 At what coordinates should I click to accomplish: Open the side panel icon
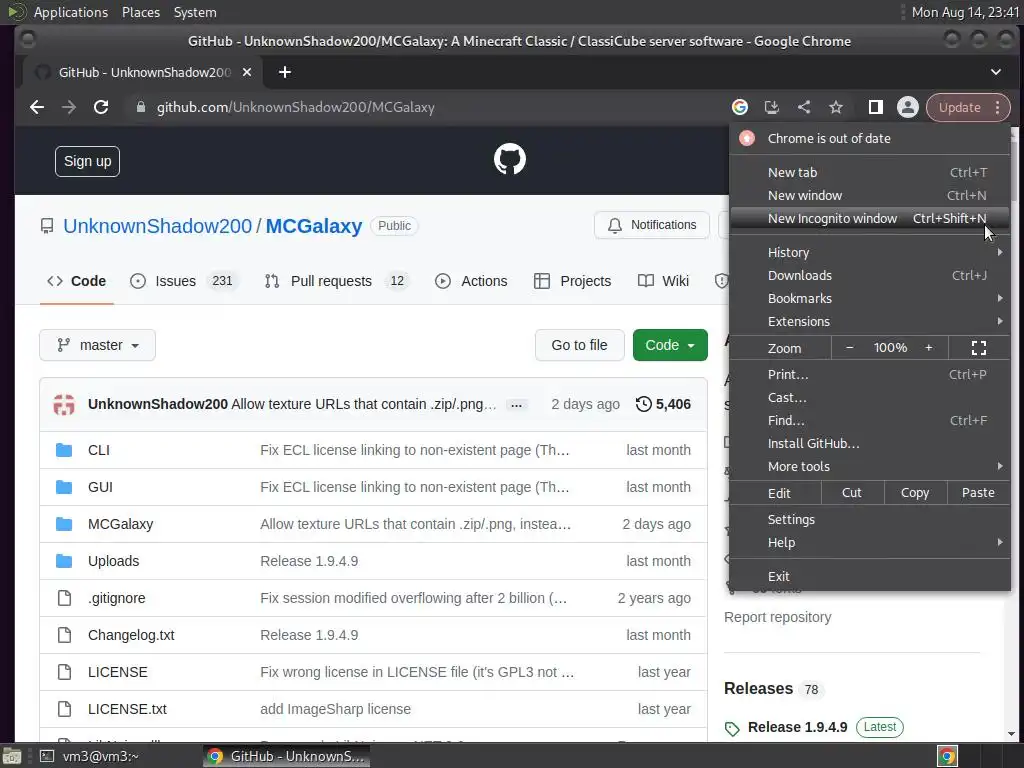tap(875, 107)
